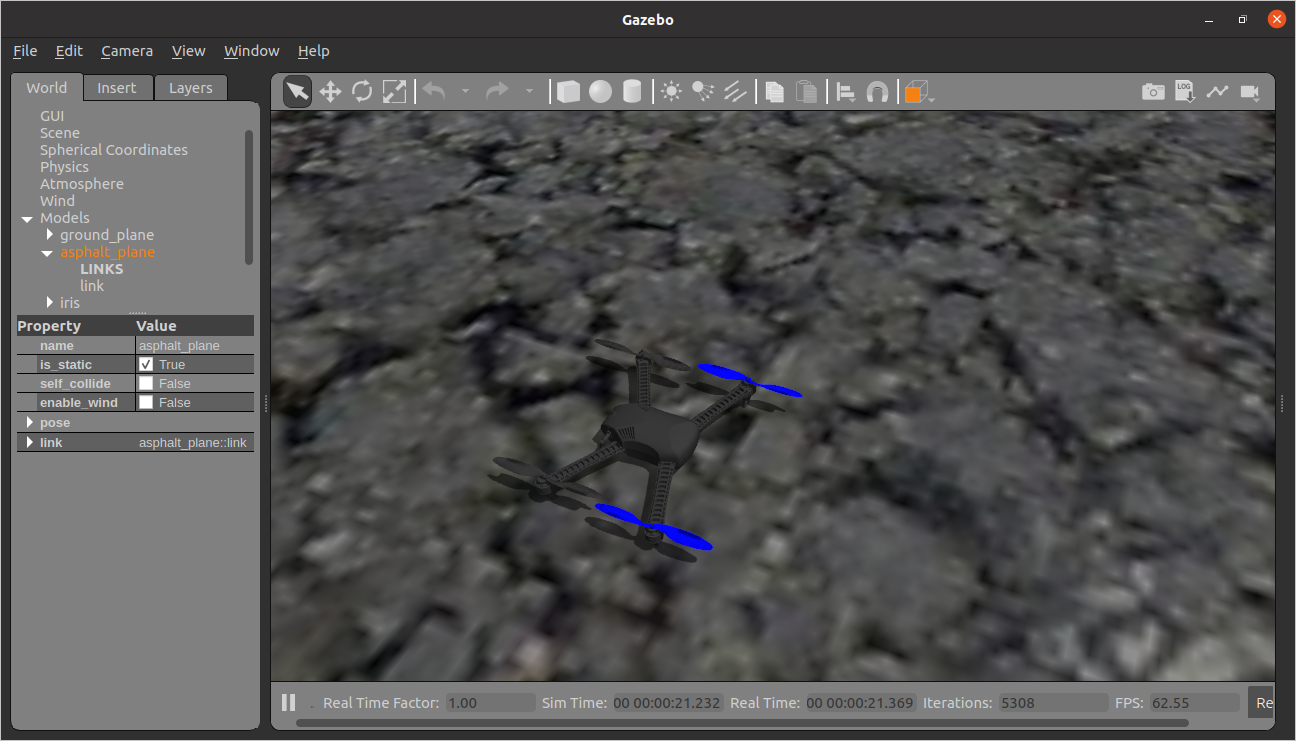
Task: Open the undo history dropdown arrow
Action: pos(465,92)
